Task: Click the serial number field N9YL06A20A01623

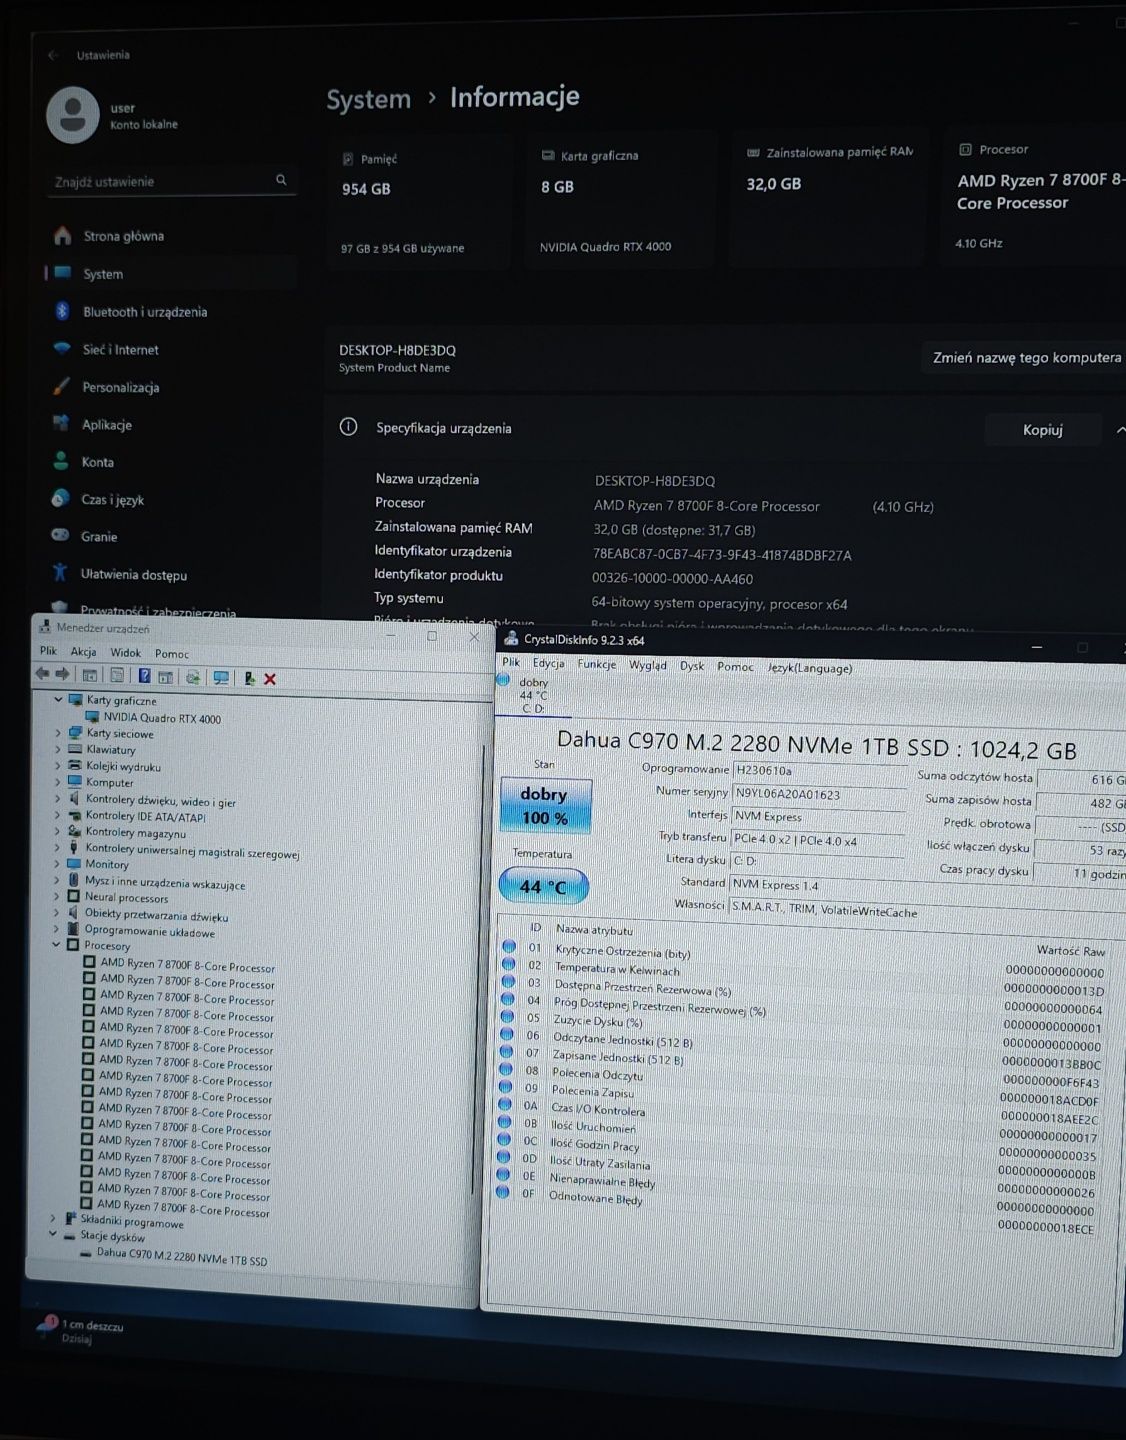Action: (x=820, y=795)
